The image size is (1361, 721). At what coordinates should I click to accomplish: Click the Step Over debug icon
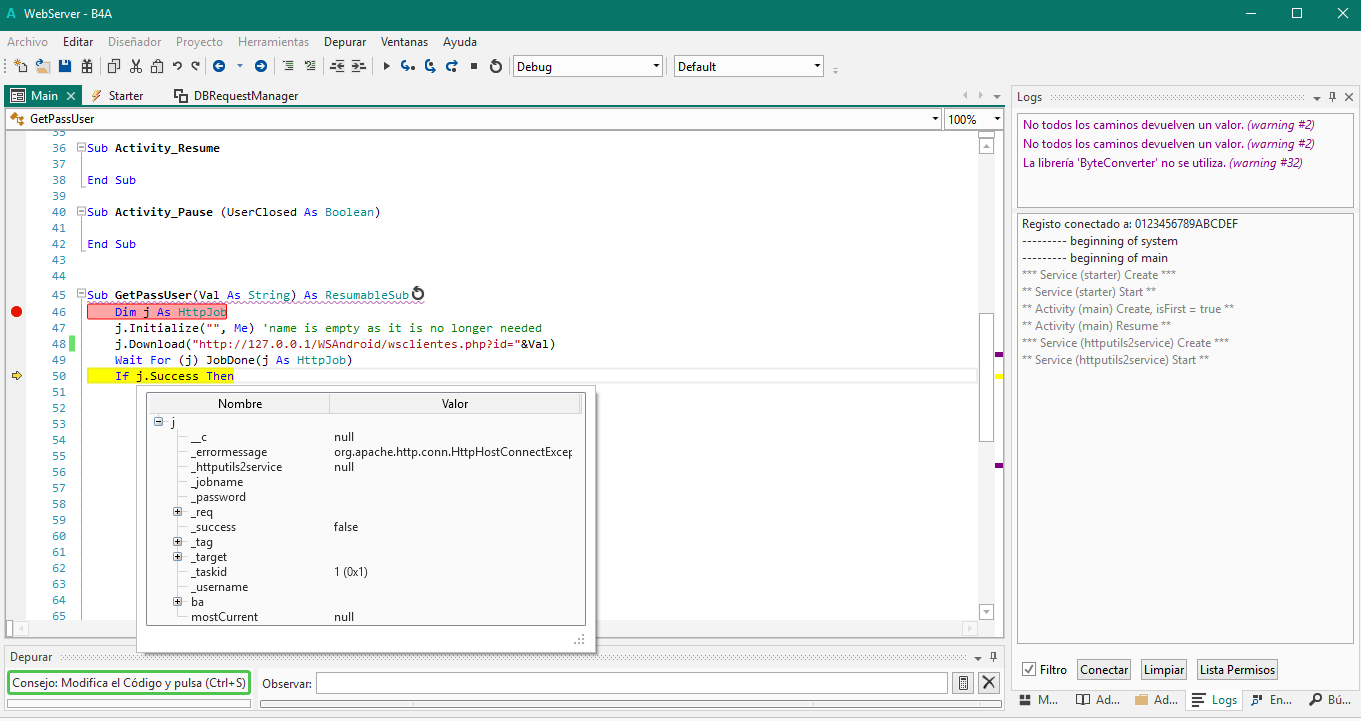(x=430, y=67)
